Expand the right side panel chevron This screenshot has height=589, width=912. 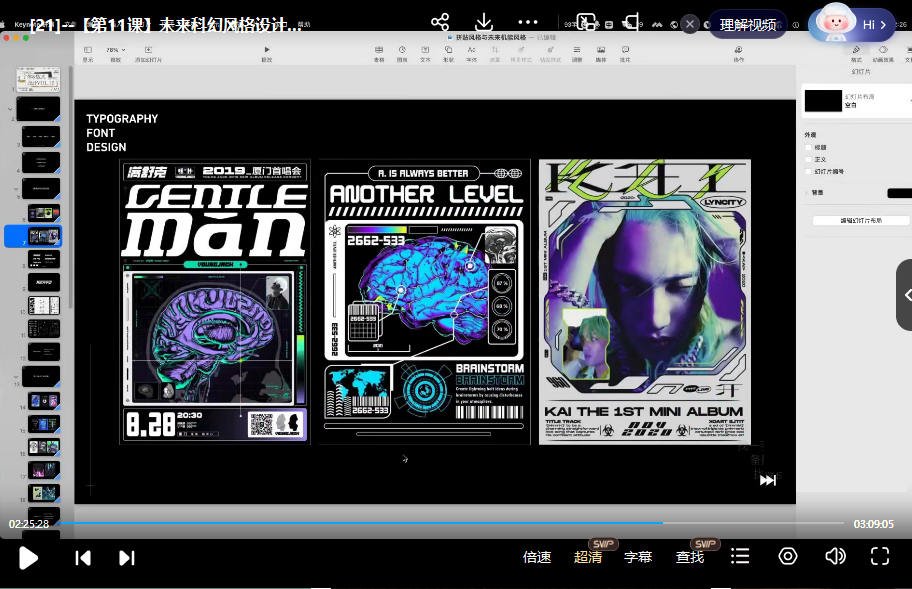point(905,295)
